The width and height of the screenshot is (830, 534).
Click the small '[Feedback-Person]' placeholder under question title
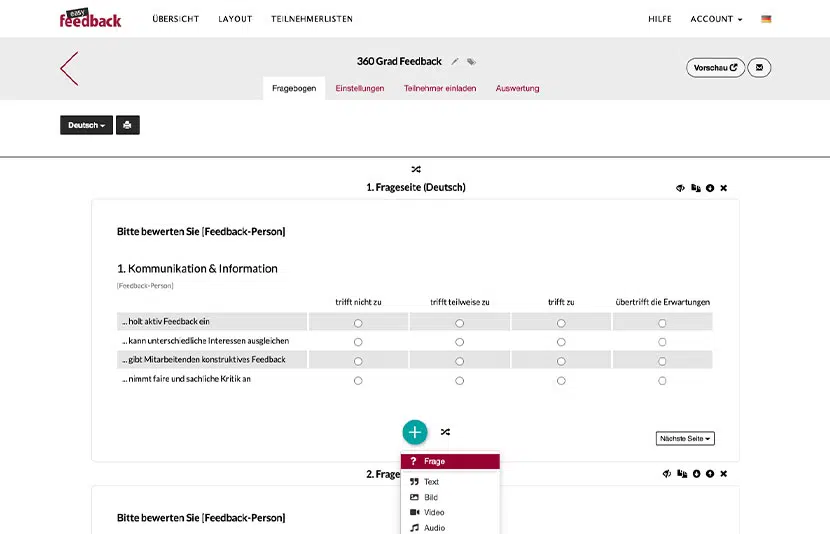pos(145,285)
